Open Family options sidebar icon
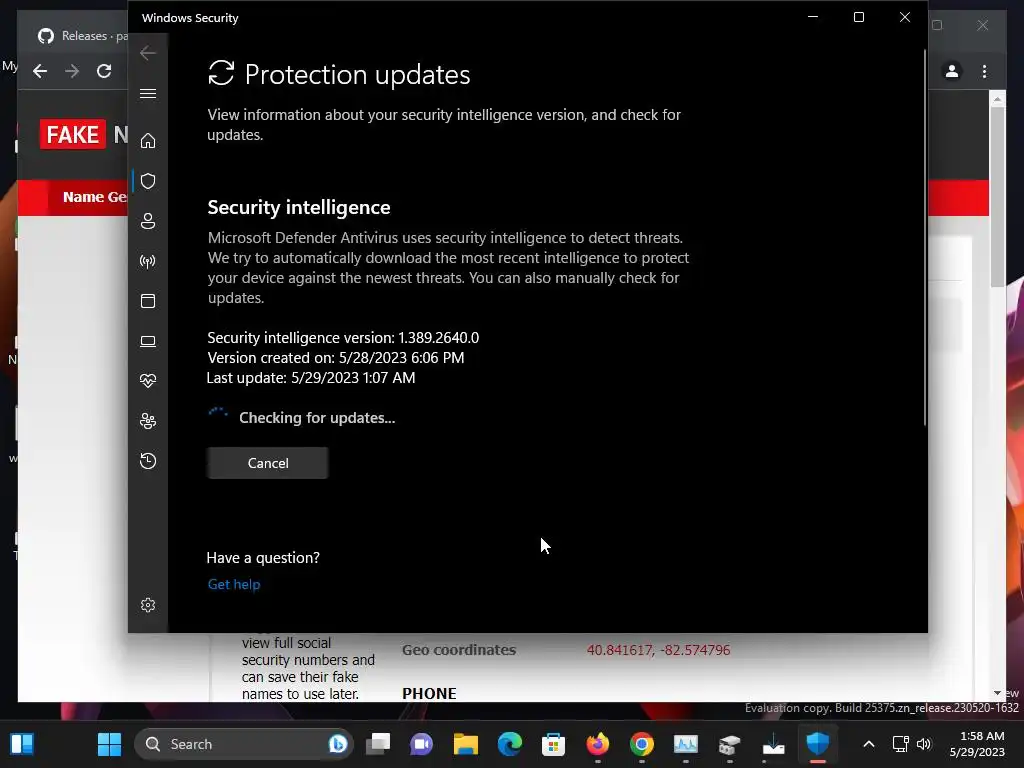Image resolution: width=1024 pixels, height=768 pixels. pyautogui.click(x=148, y=421)
